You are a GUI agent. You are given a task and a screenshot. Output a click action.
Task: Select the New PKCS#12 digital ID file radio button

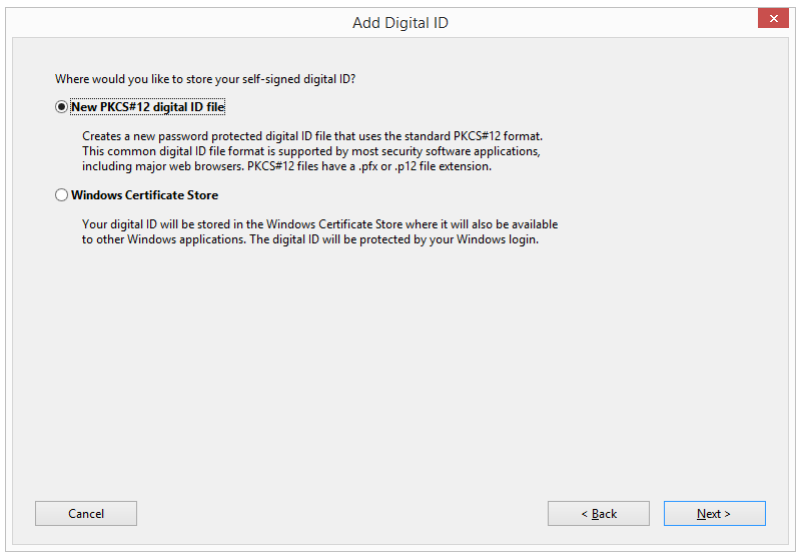[x=62, y=107]
